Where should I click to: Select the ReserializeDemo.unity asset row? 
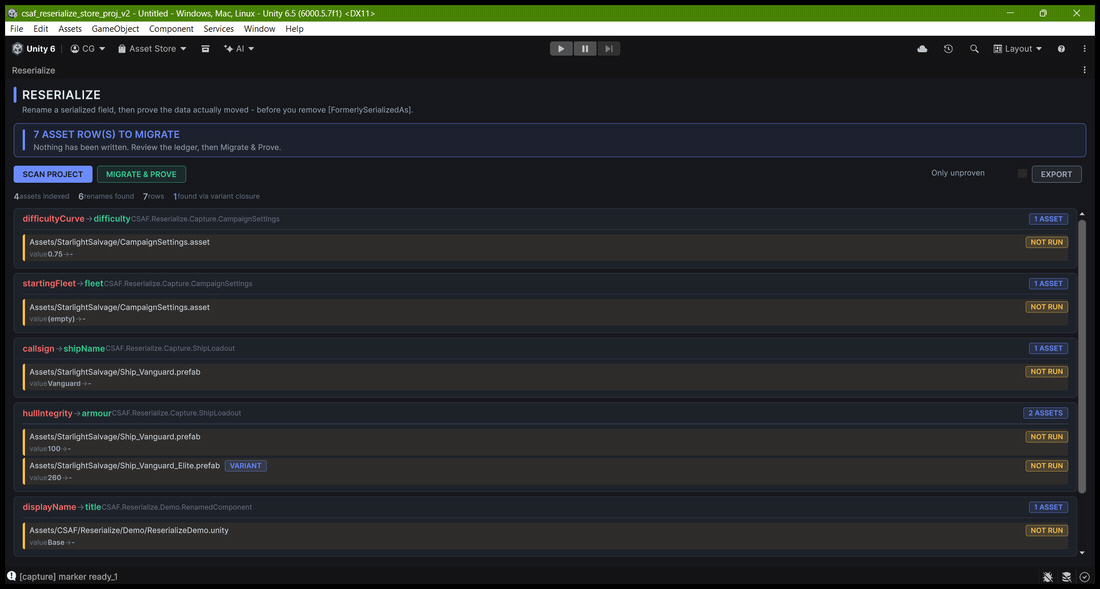click(x=546, y=536)
